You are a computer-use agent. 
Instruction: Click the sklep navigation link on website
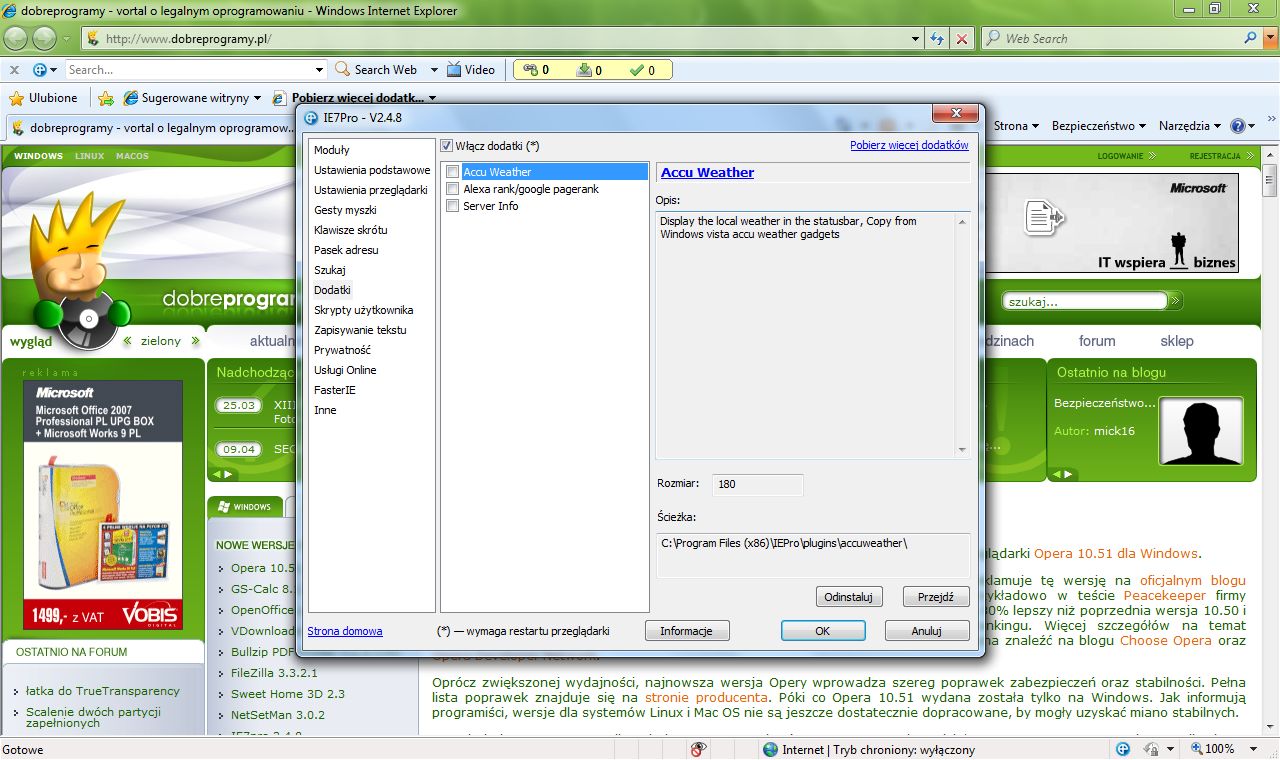(1177, 341)
